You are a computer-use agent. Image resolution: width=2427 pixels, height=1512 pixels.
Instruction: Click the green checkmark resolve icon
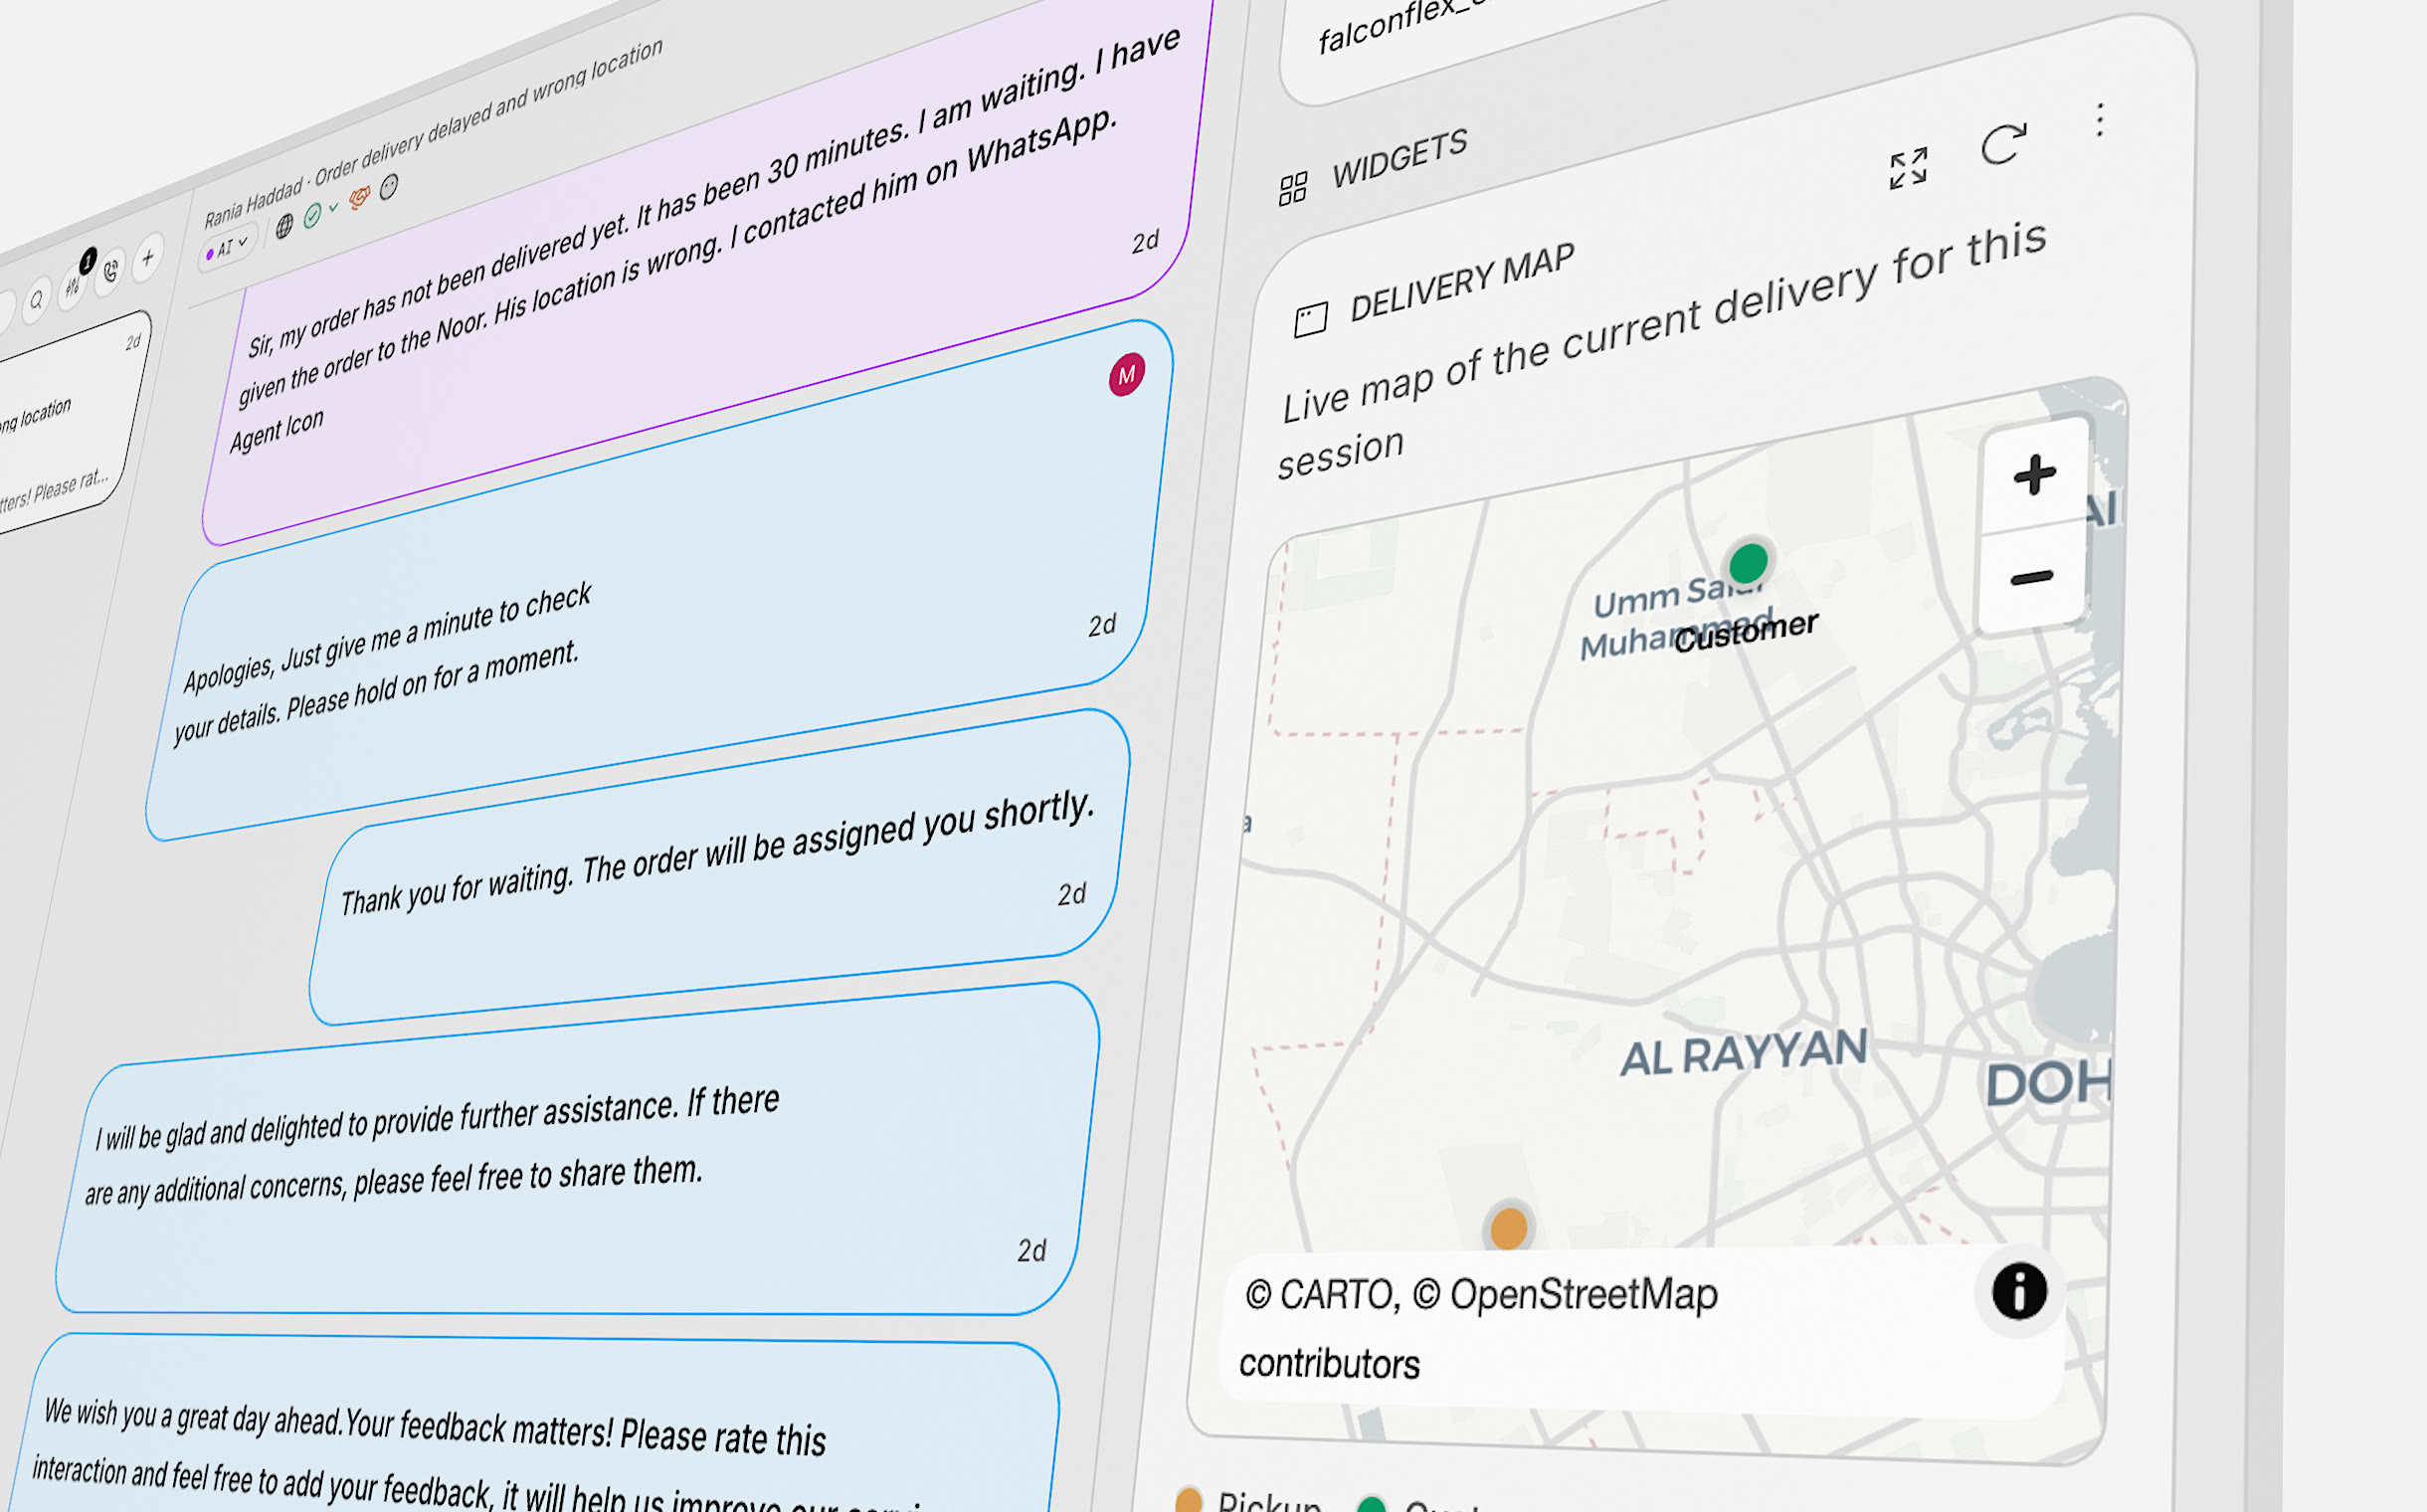(312, 215)
